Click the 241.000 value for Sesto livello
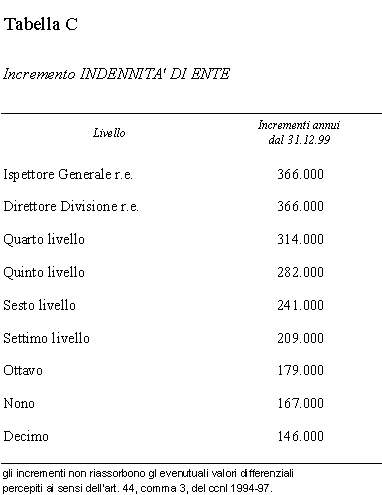The image size is (382, 495). [x=300, y=305]
